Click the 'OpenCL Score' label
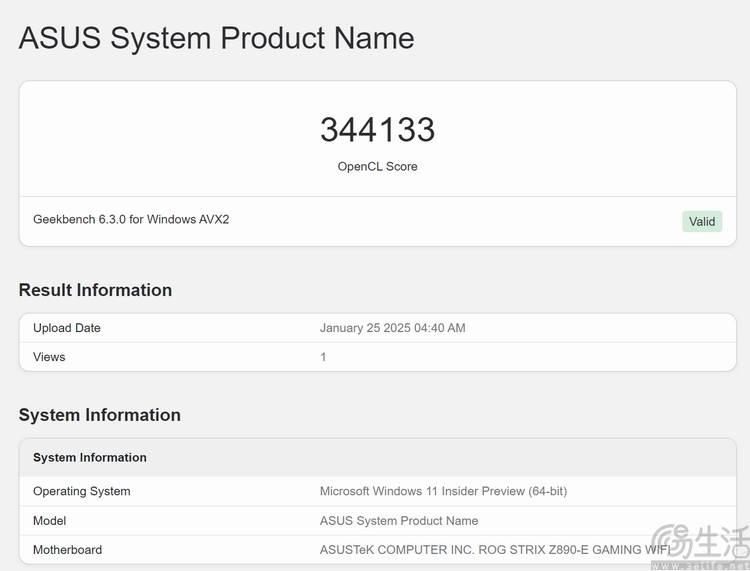The height and width of the screenshot is (571, 750). [377, 166]
